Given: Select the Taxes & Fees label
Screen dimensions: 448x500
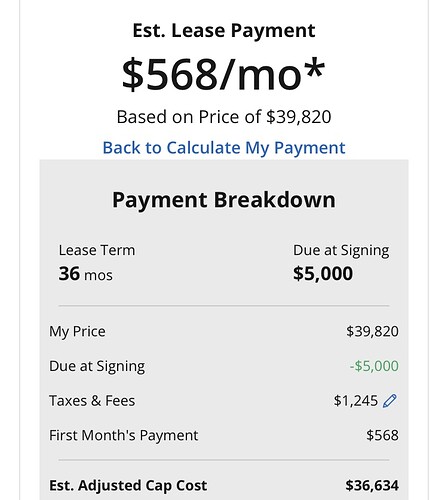Looking at the screenshot, I should (x=92, y=401).
